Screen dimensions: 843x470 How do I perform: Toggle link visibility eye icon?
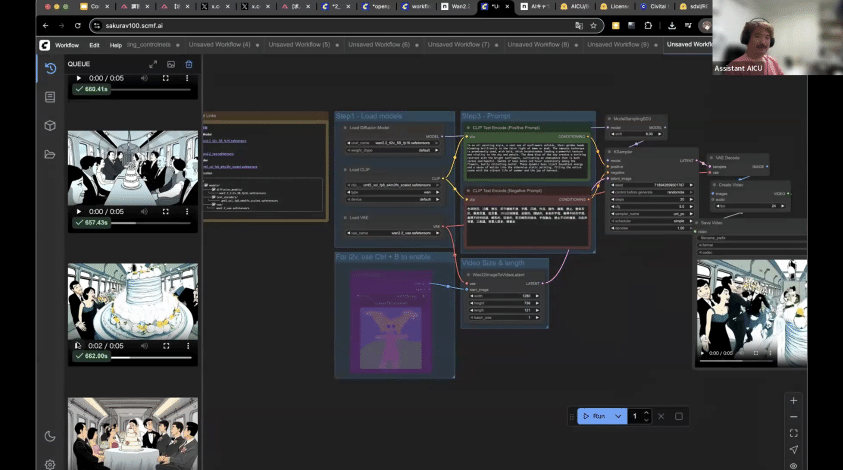point(794,465)
